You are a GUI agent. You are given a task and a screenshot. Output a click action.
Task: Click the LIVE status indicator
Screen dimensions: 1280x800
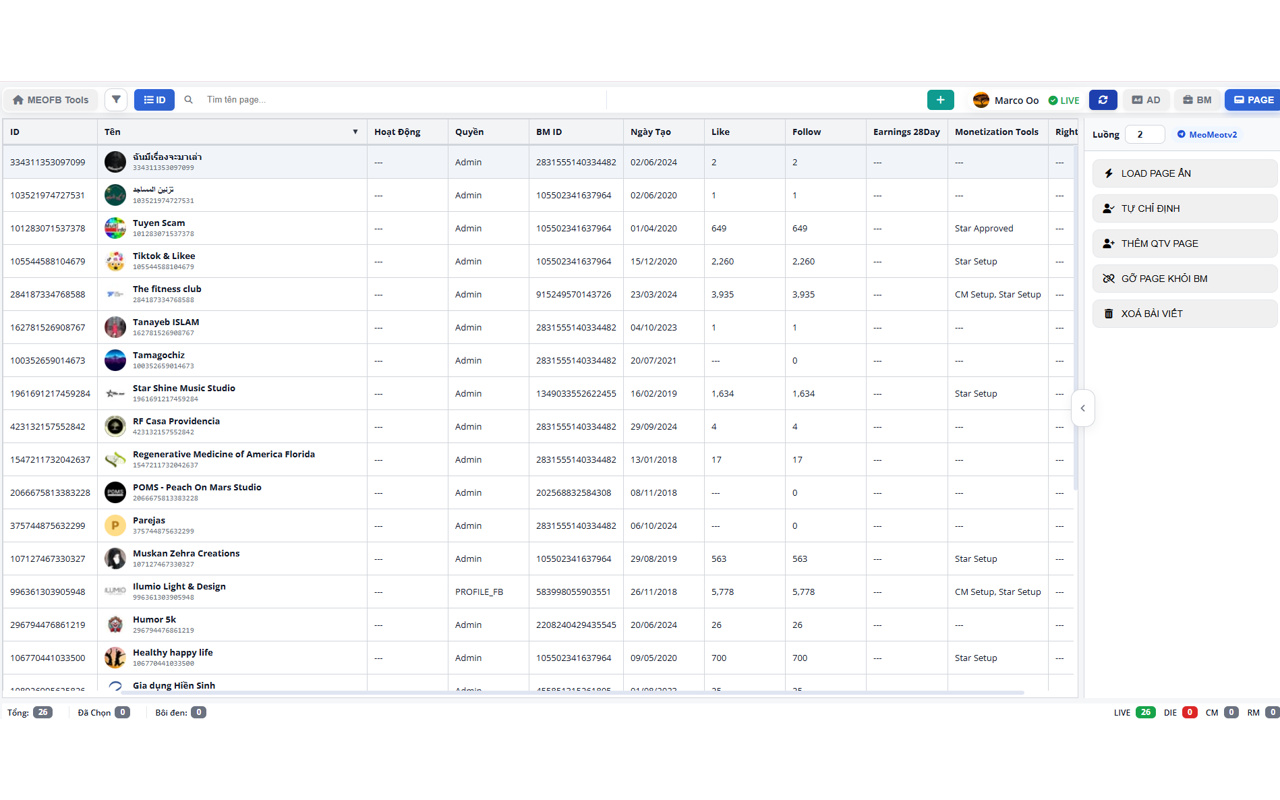click(1063, 99)
